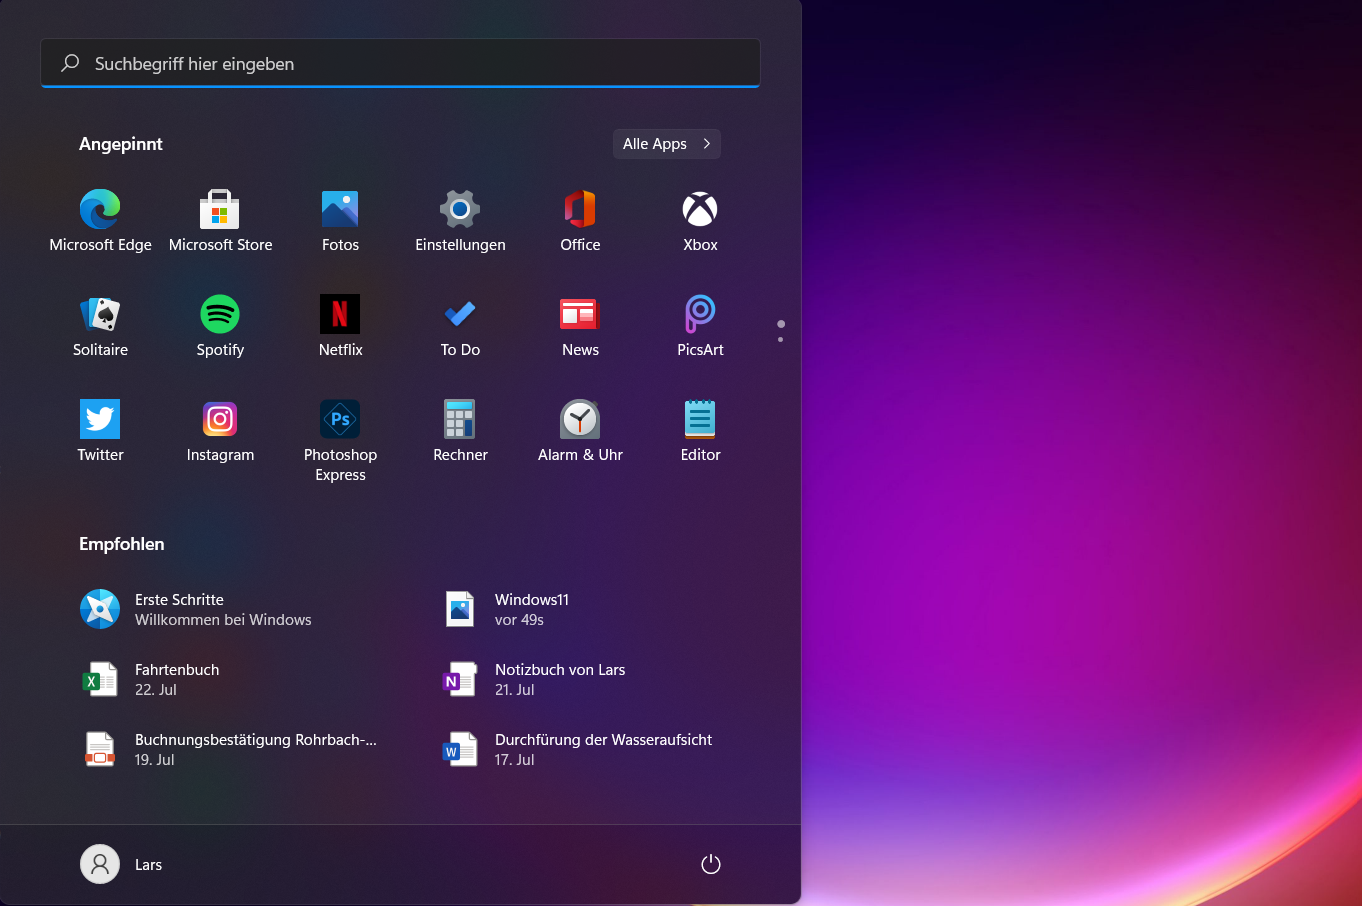Click the search magnifier icon
The width and height of the screenshot is (1362, 906).
click(x=70, y=63)
